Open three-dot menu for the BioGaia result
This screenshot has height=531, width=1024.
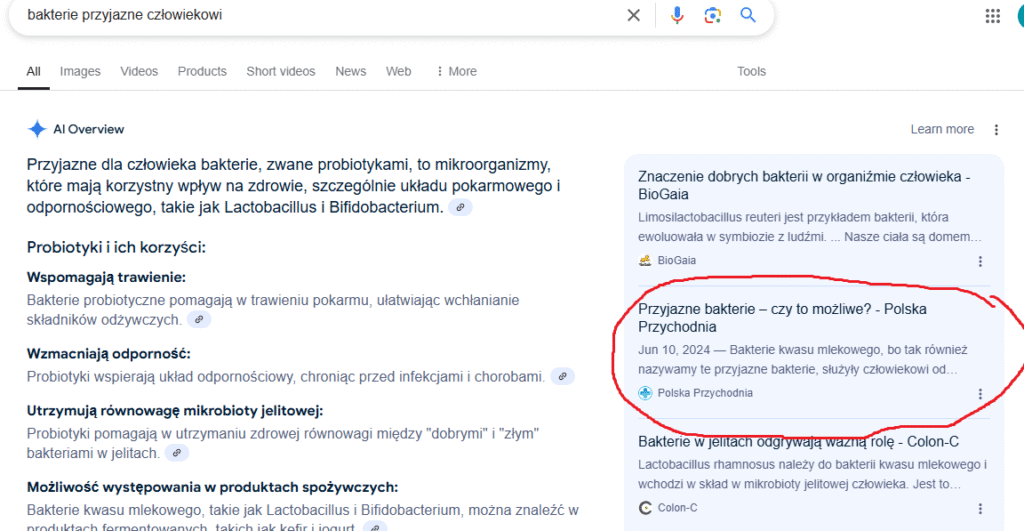[980, 261]
